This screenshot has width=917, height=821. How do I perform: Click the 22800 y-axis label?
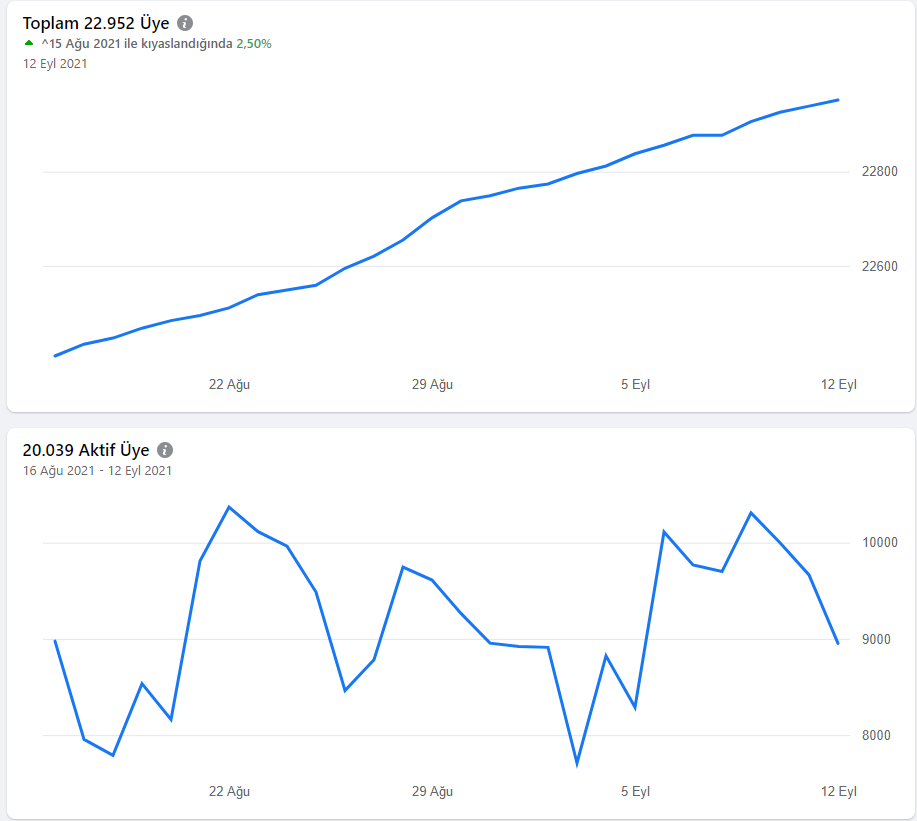(x=880, y=172)
